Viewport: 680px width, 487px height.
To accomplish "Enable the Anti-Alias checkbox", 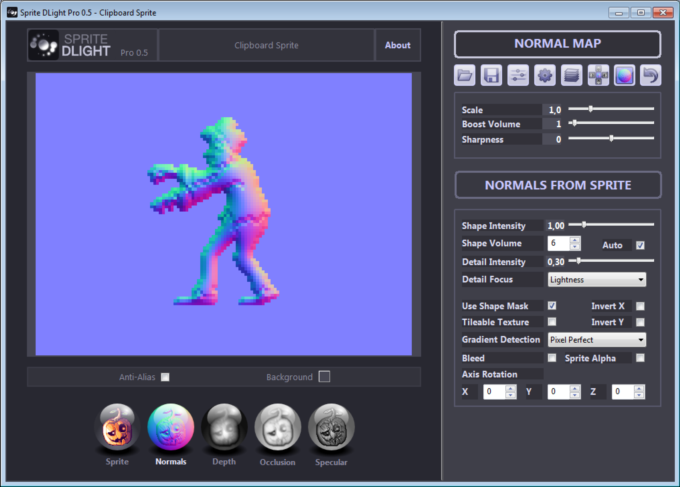I will 165,377.
